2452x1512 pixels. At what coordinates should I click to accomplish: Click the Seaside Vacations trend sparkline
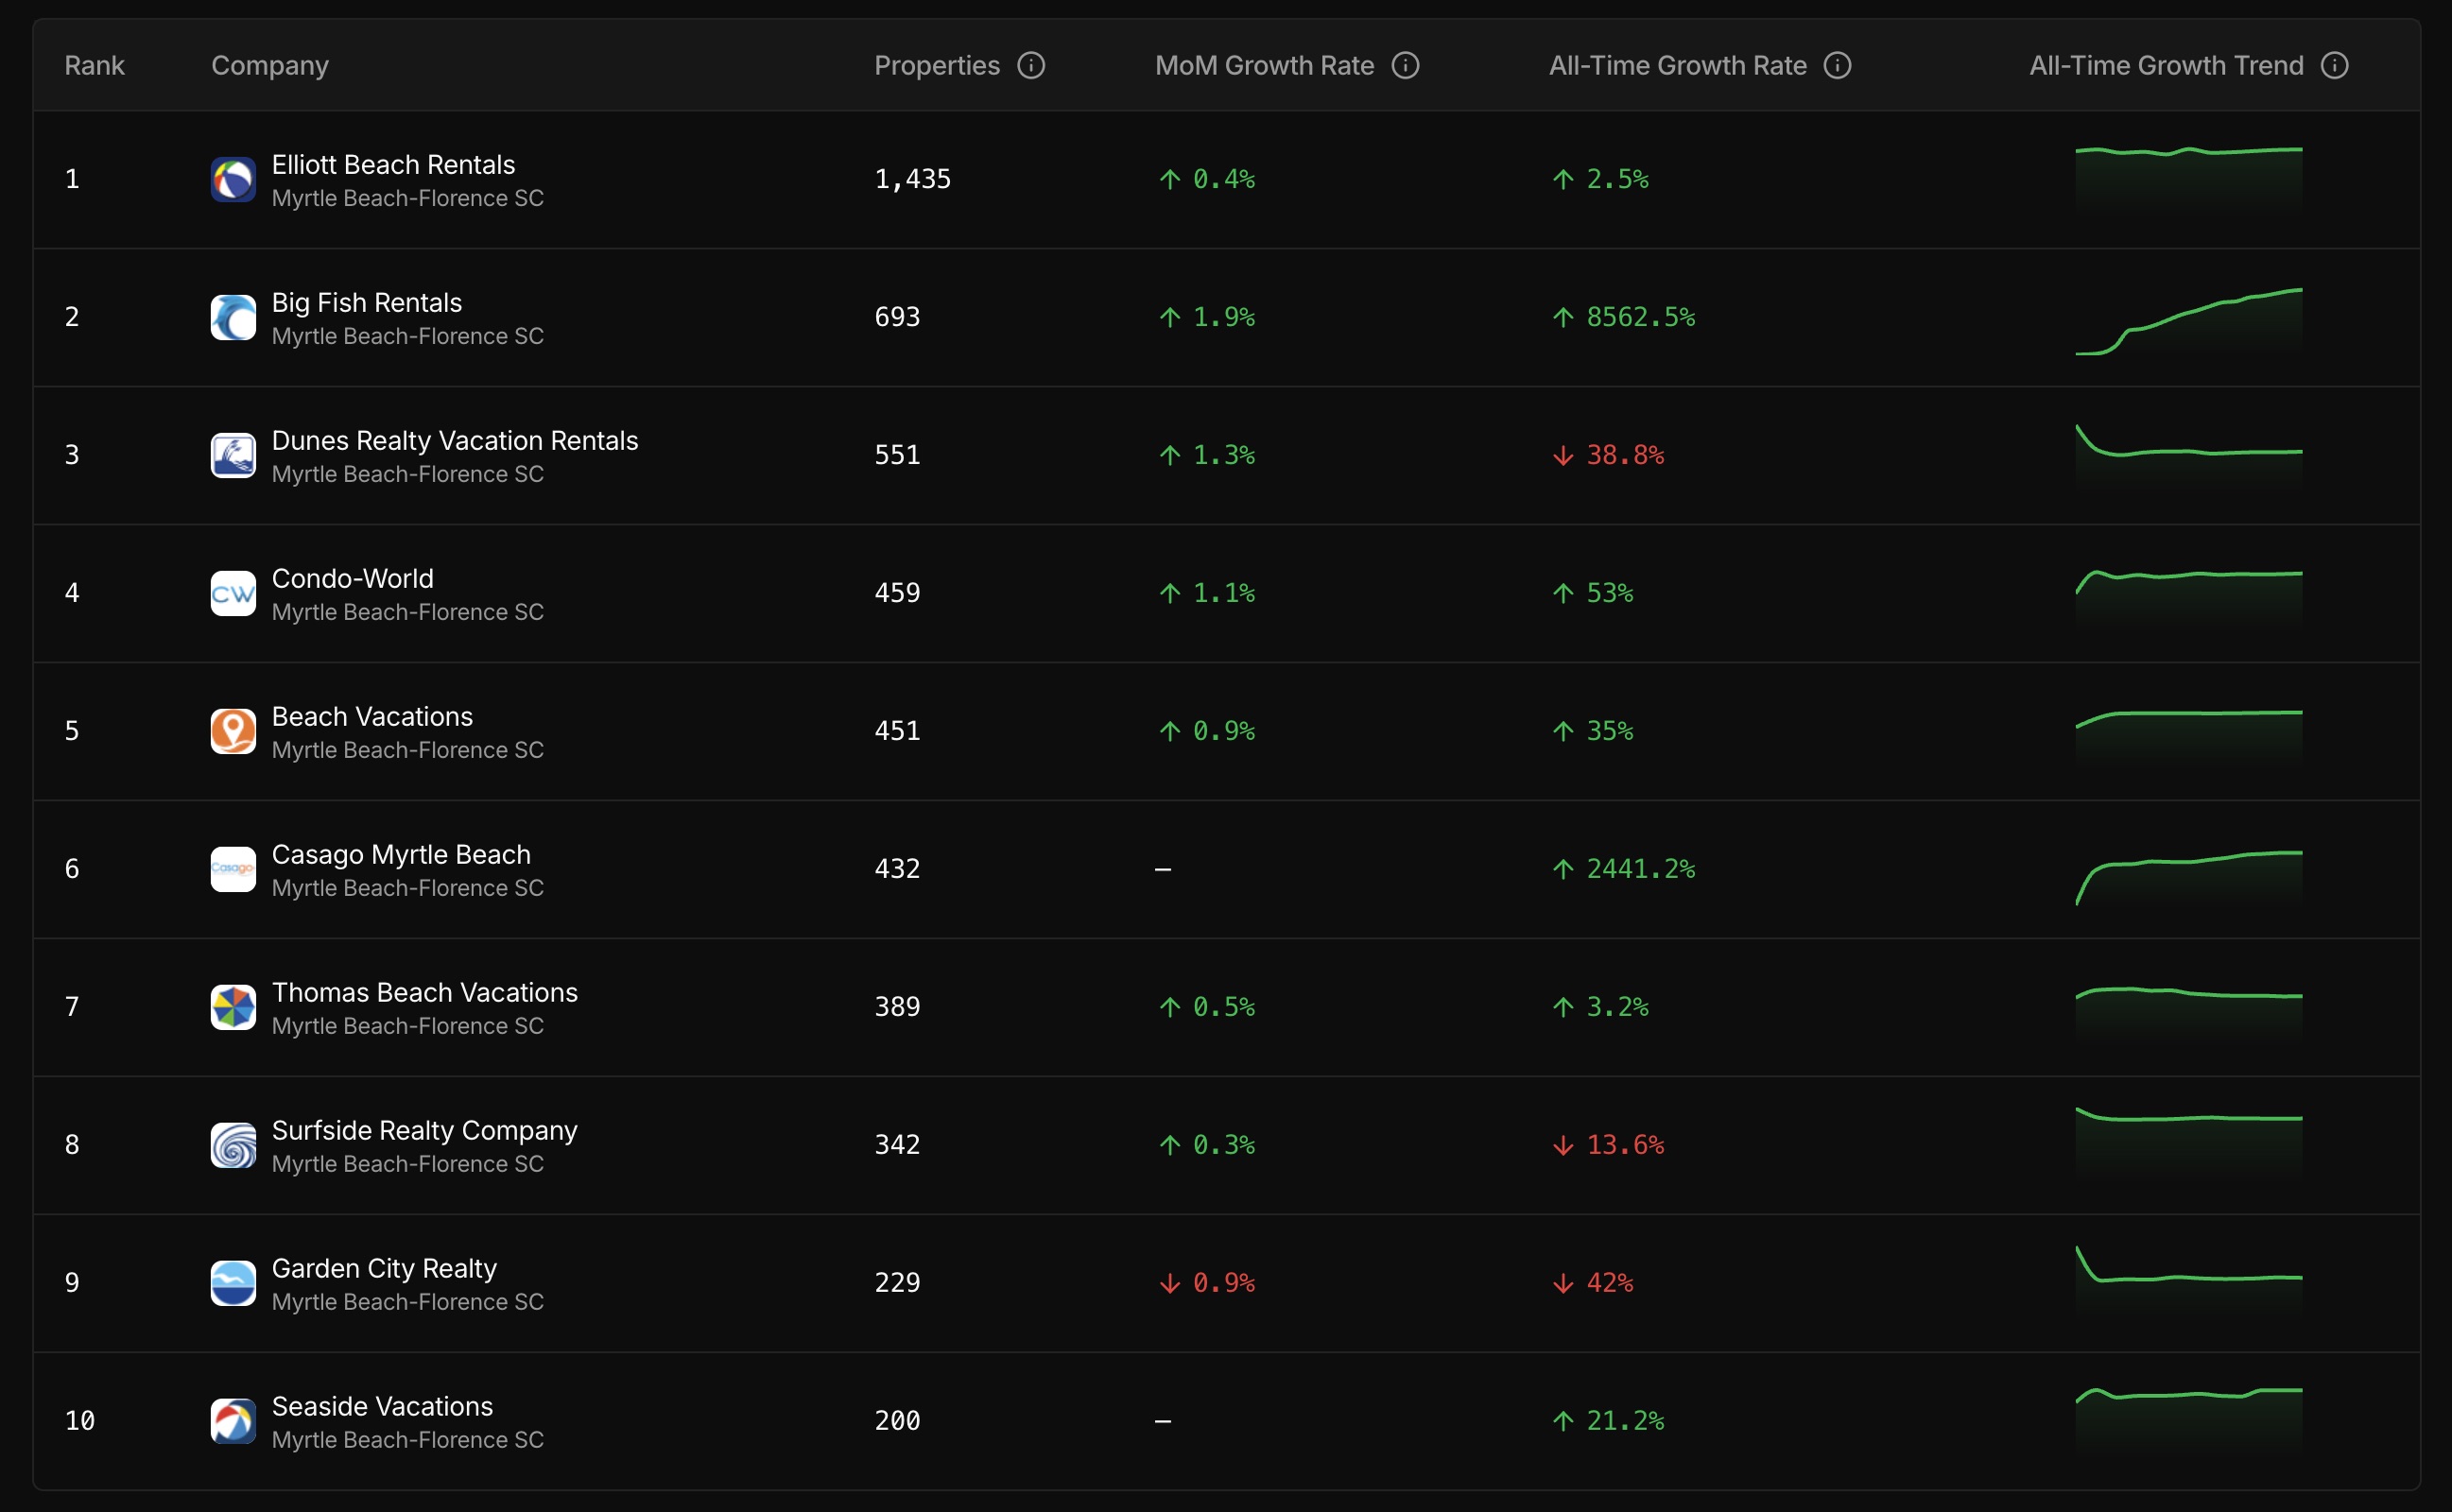2189,1420
